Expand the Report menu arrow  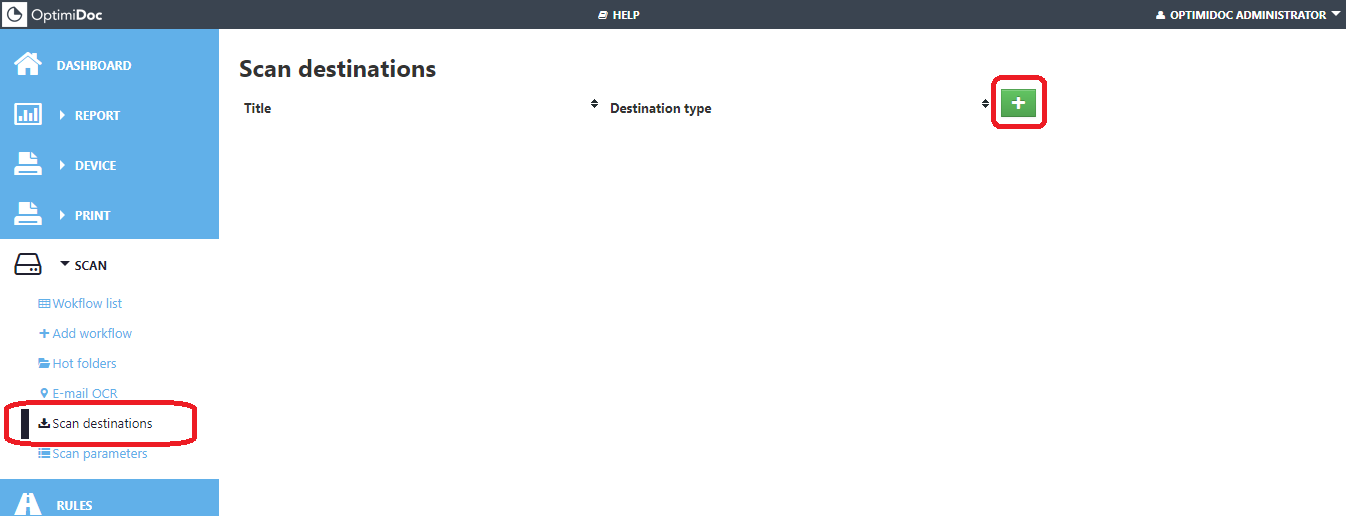tap(63, 115)
